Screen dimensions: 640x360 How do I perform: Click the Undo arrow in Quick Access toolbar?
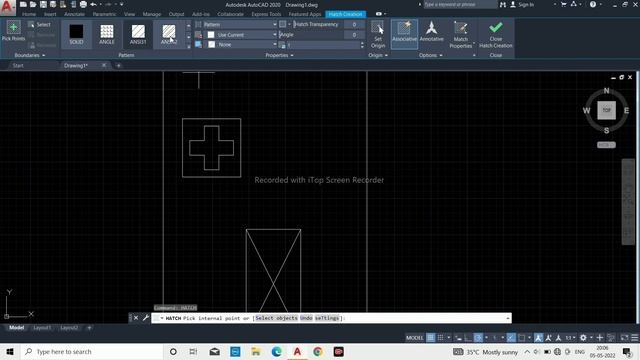93,4
